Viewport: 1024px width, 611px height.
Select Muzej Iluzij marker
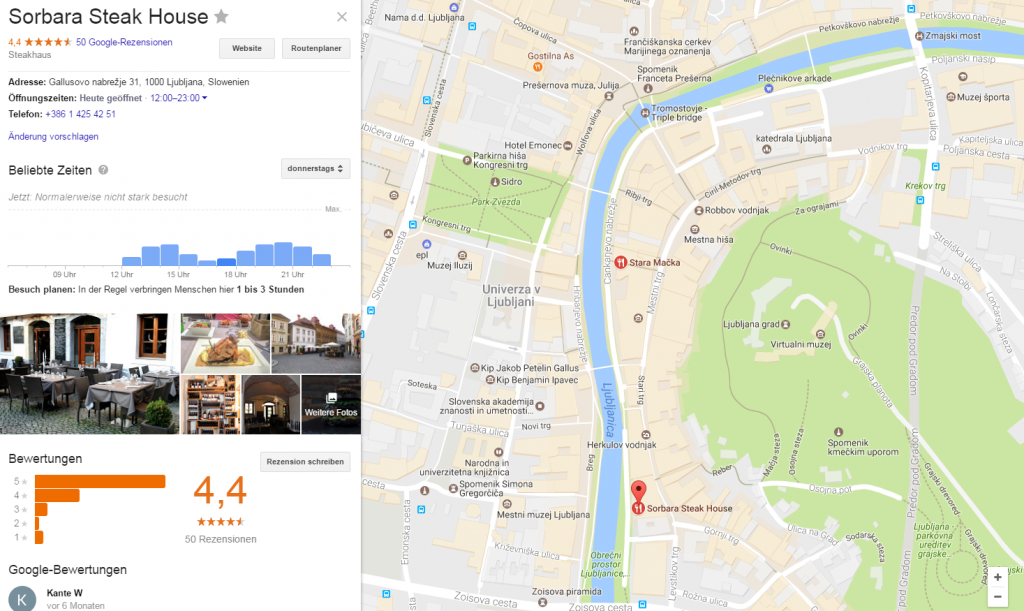point(462,255)
